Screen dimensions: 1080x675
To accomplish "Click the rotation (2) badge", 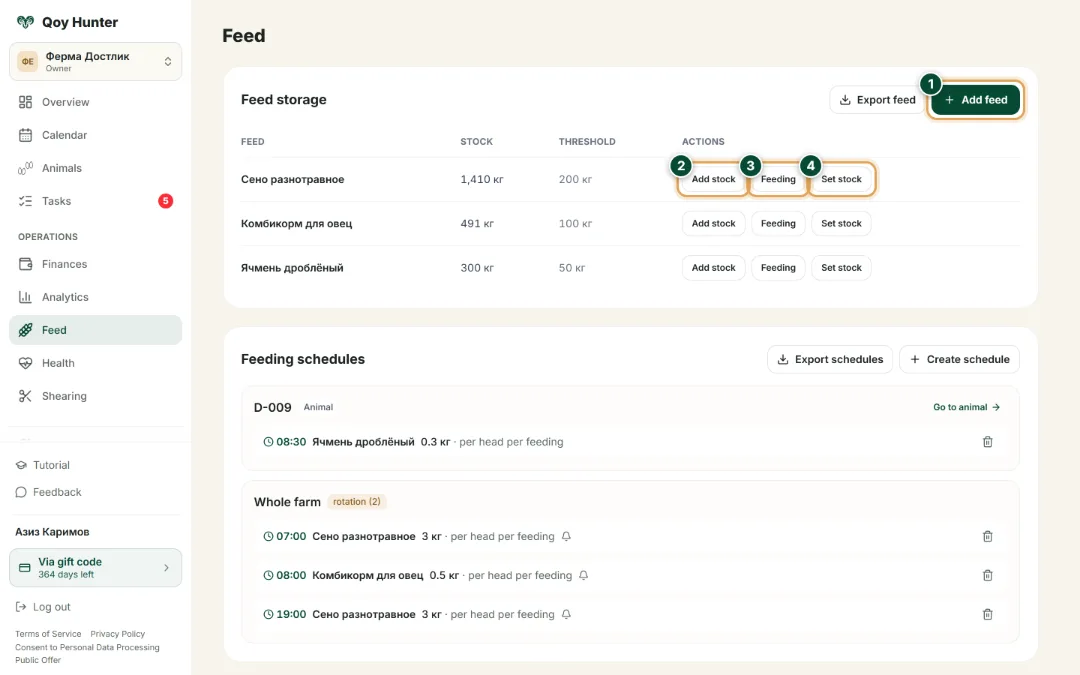I will pos(356,501).
